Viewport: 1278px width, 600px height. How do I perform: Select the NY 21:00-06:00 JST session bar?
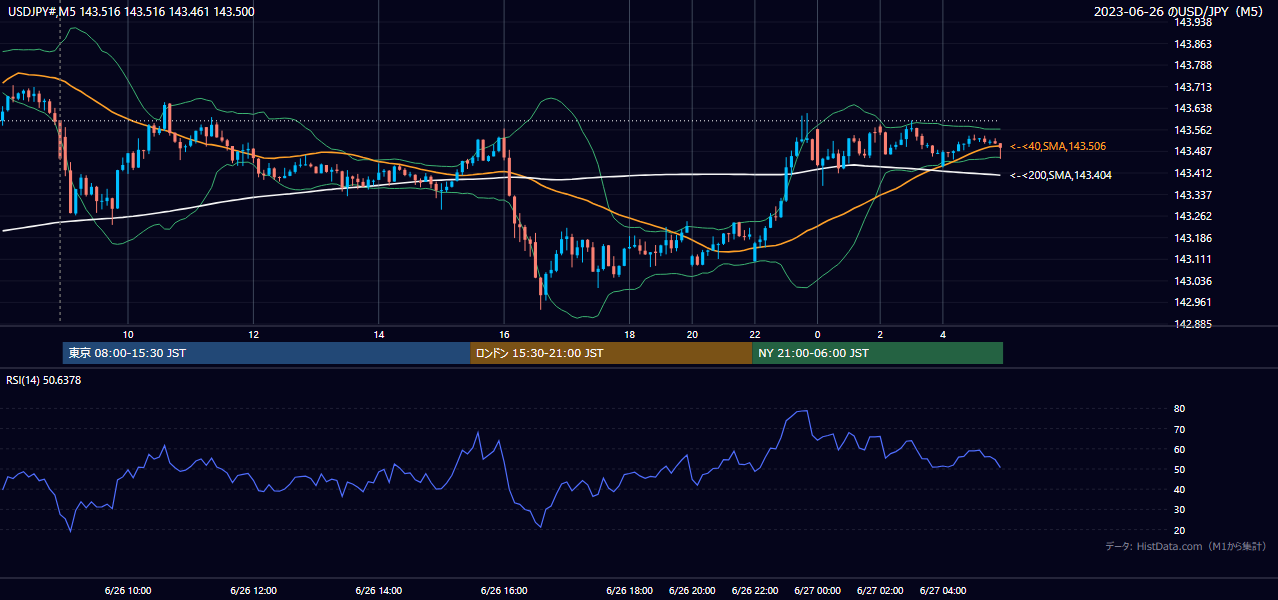pos(877,353)
